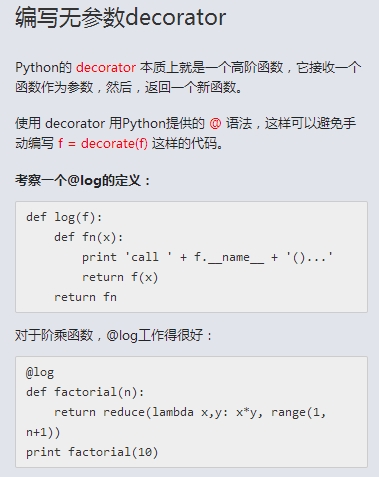Click the paragraph starting with Python的

pyautogui.click(x=188, y=77)
